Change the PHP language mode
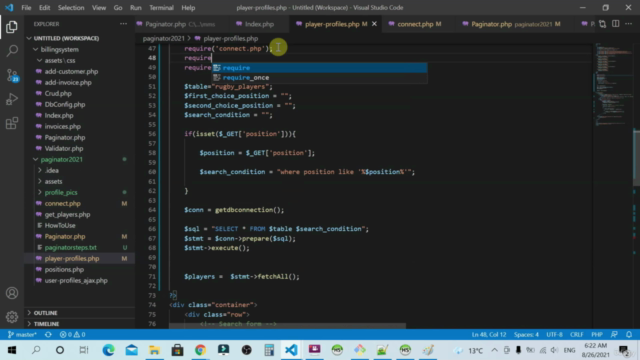Screen dimensions: 640x360 (596, 335)
